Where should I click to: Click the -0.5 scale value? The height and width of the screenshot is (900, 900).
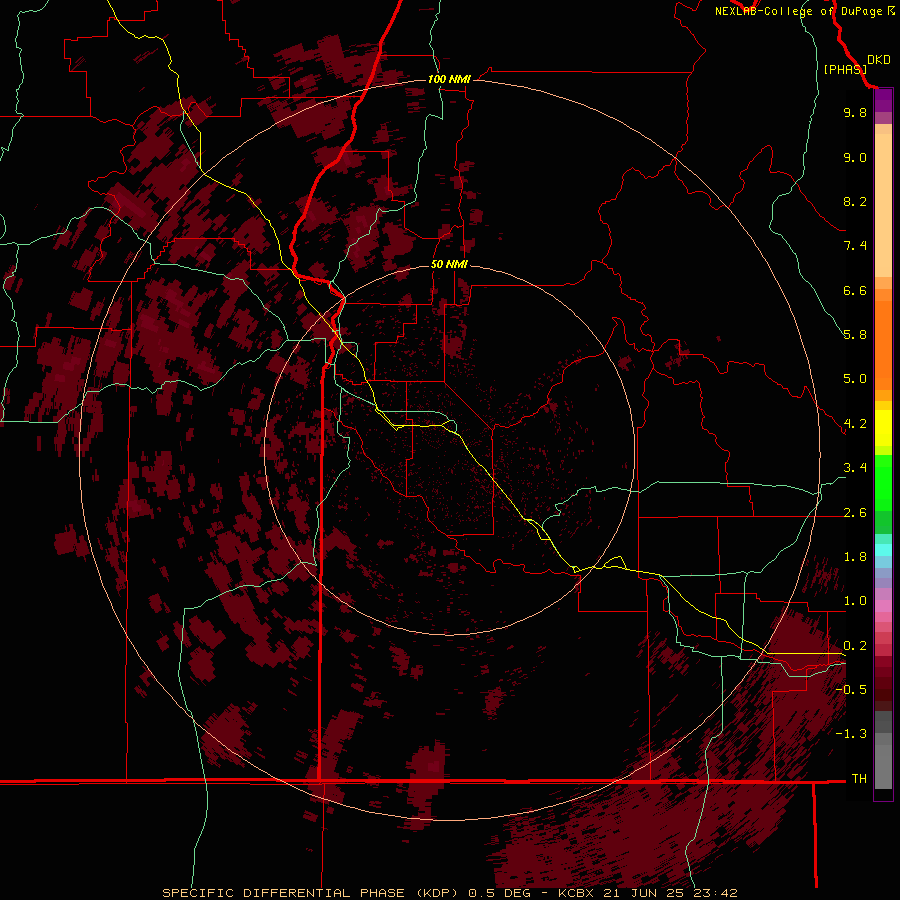point(851,690)
